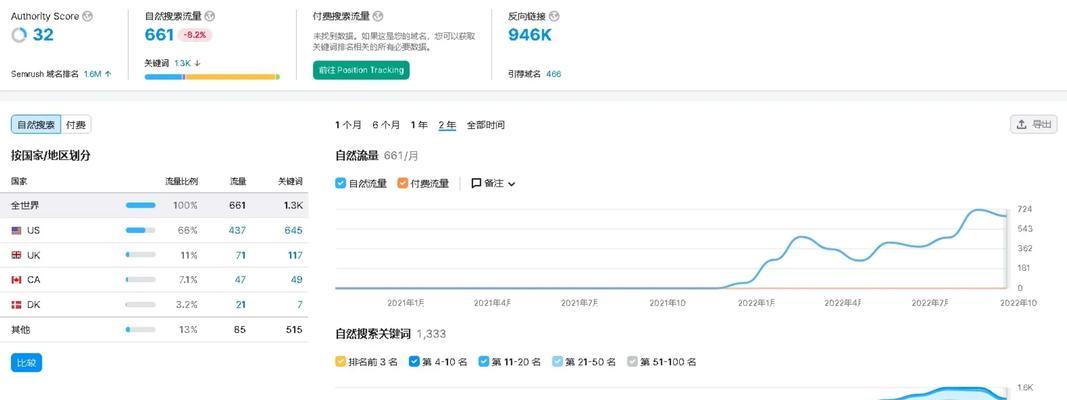Open US keywords value 645
This screenshot has height=400, width=1067.
point(293,231)
